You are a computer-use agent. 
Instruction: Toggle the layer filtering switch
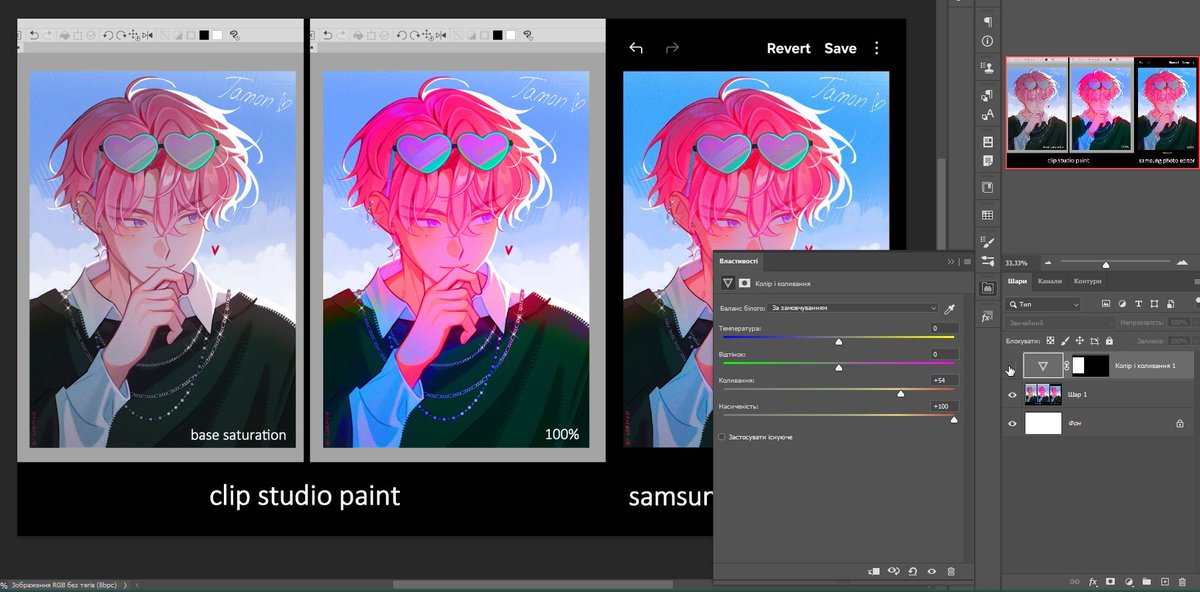(x=1195, y=303)
